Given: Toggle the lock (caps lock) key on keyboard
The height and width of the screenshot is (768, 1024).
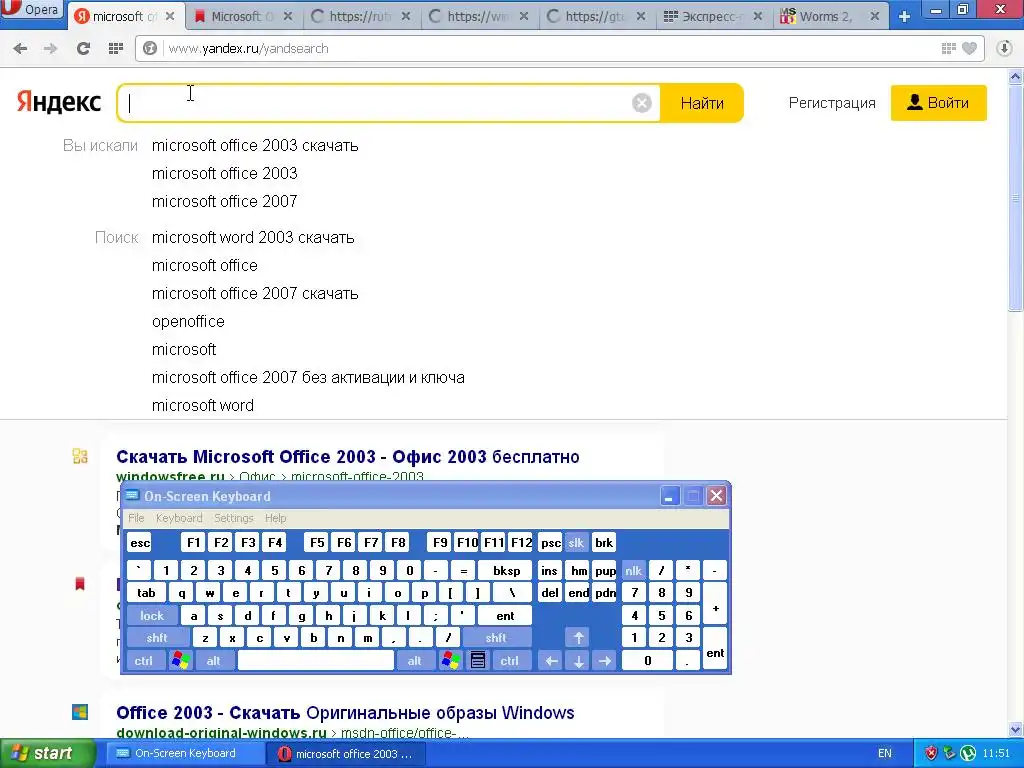Looking at the screenshot, I should (152, 615).
